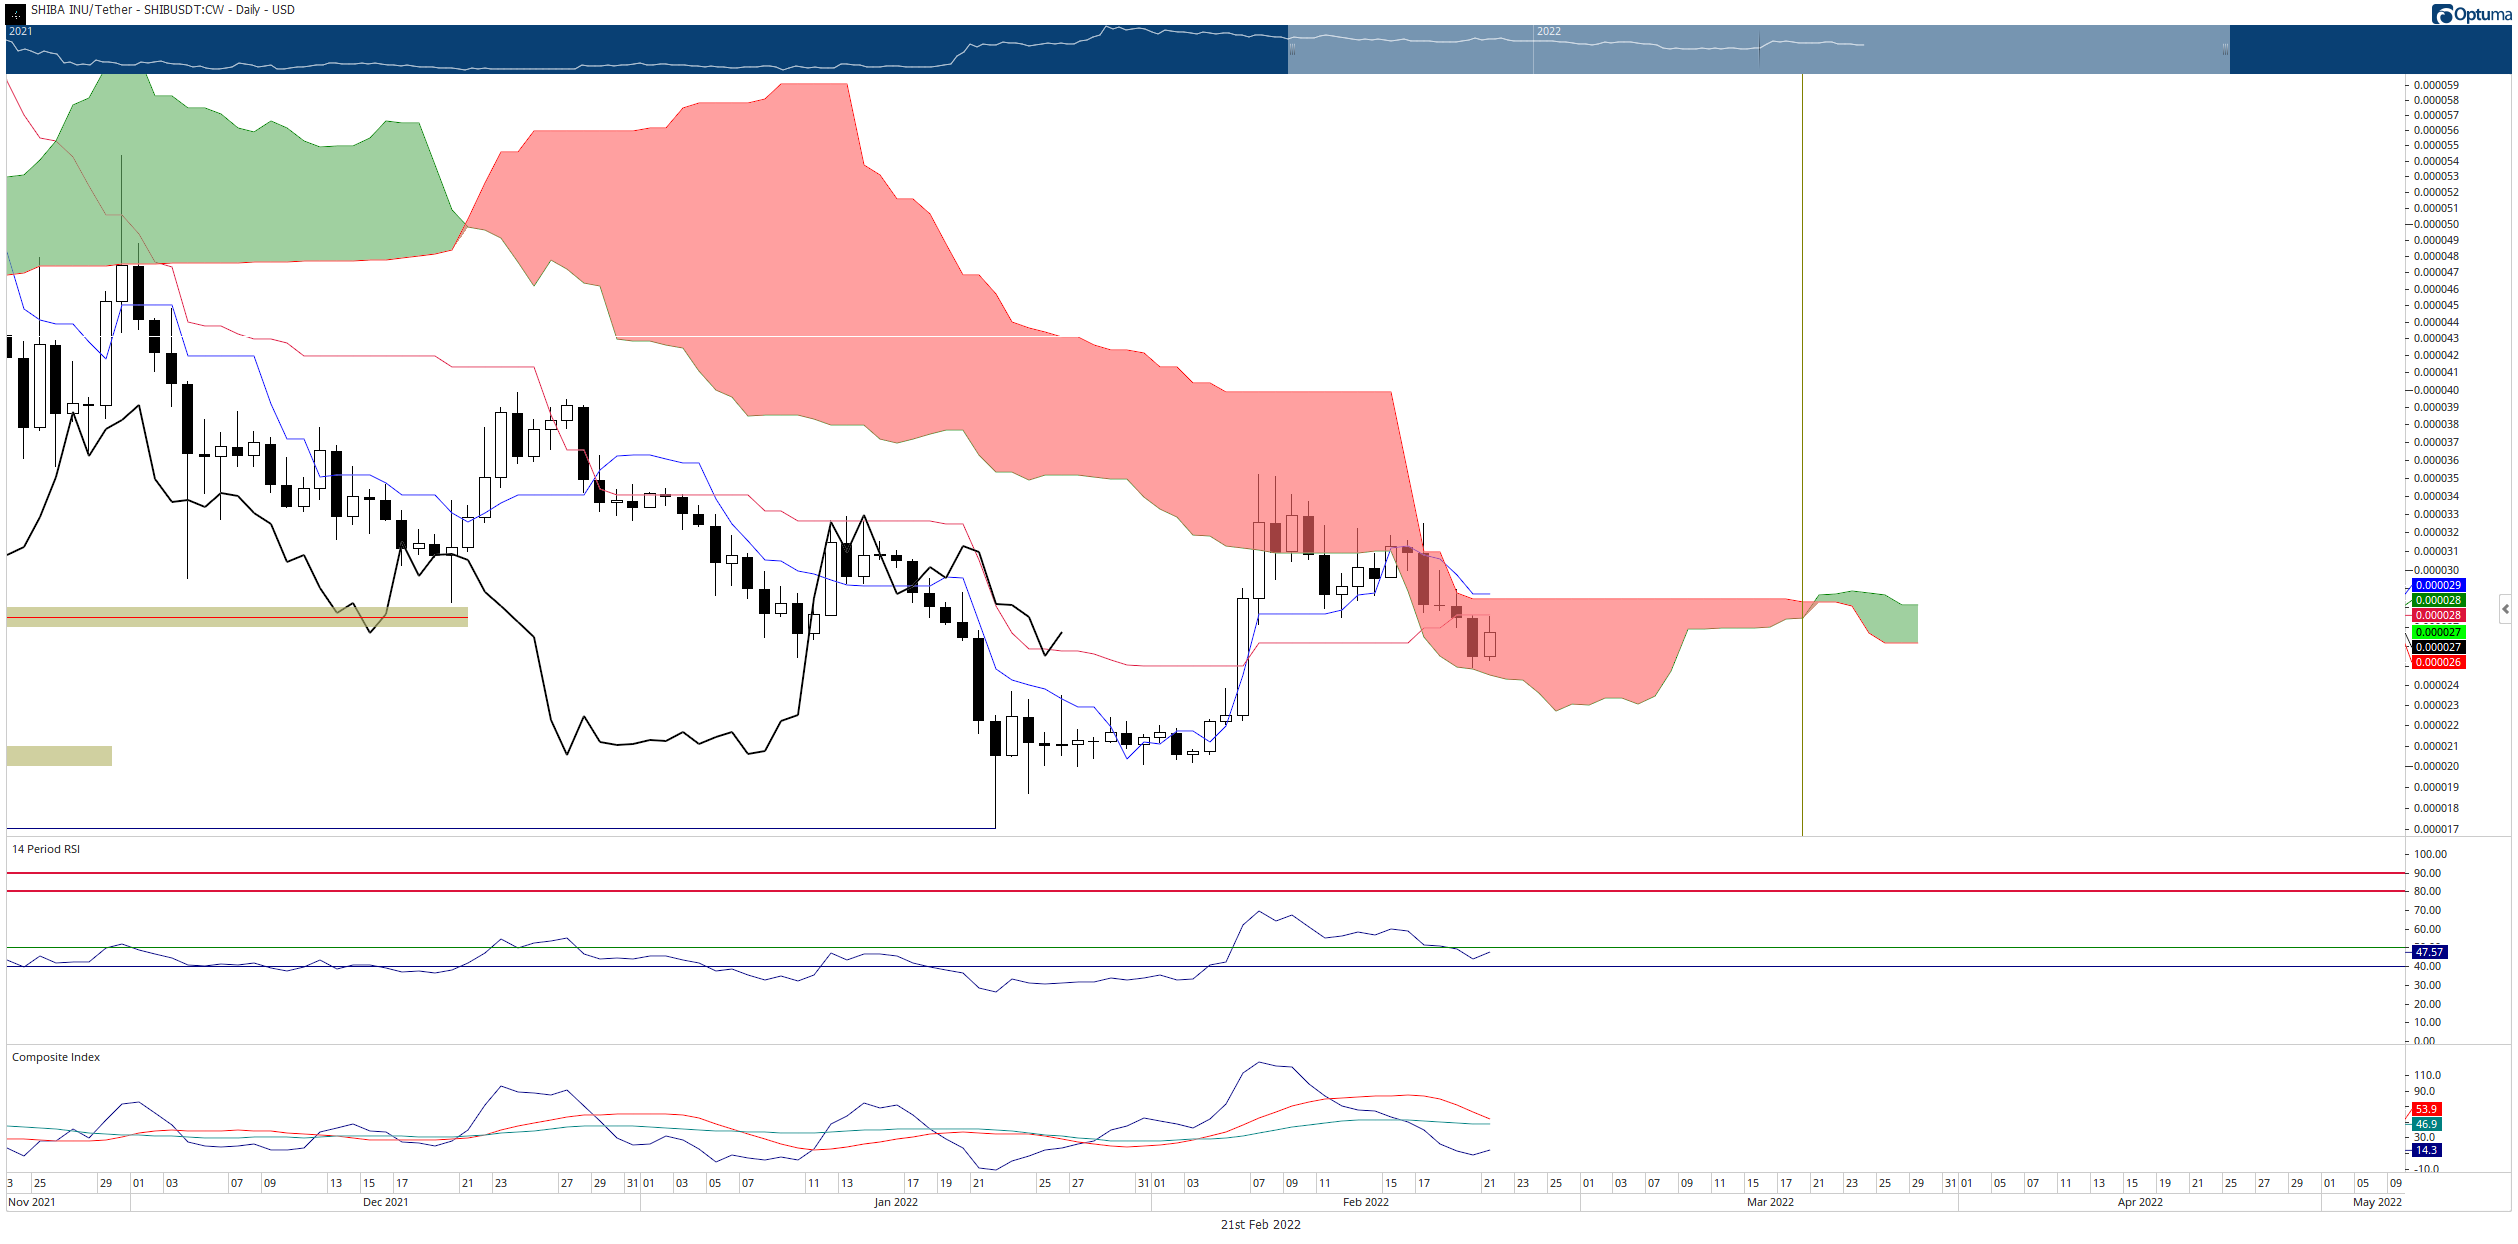Click the Feb 2022 month label
This screenshot has width=2518, height=1244.
(x=1365, y=1202)
